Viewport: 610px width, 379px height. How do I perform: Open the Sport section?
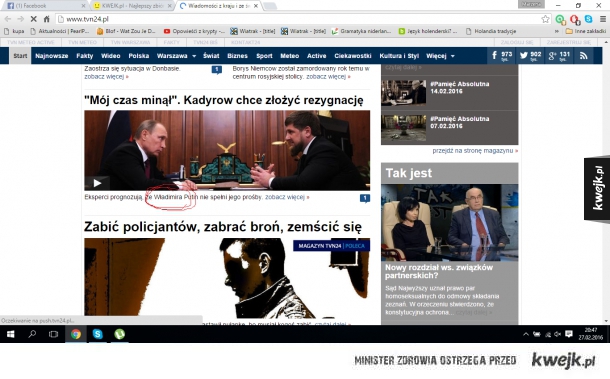point(264,56)
